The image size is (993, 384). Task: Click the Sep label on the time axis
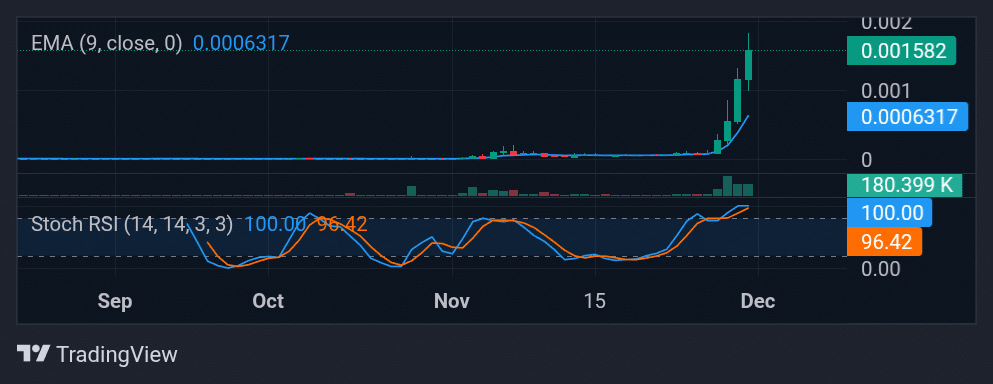click(x=115, y=302)
